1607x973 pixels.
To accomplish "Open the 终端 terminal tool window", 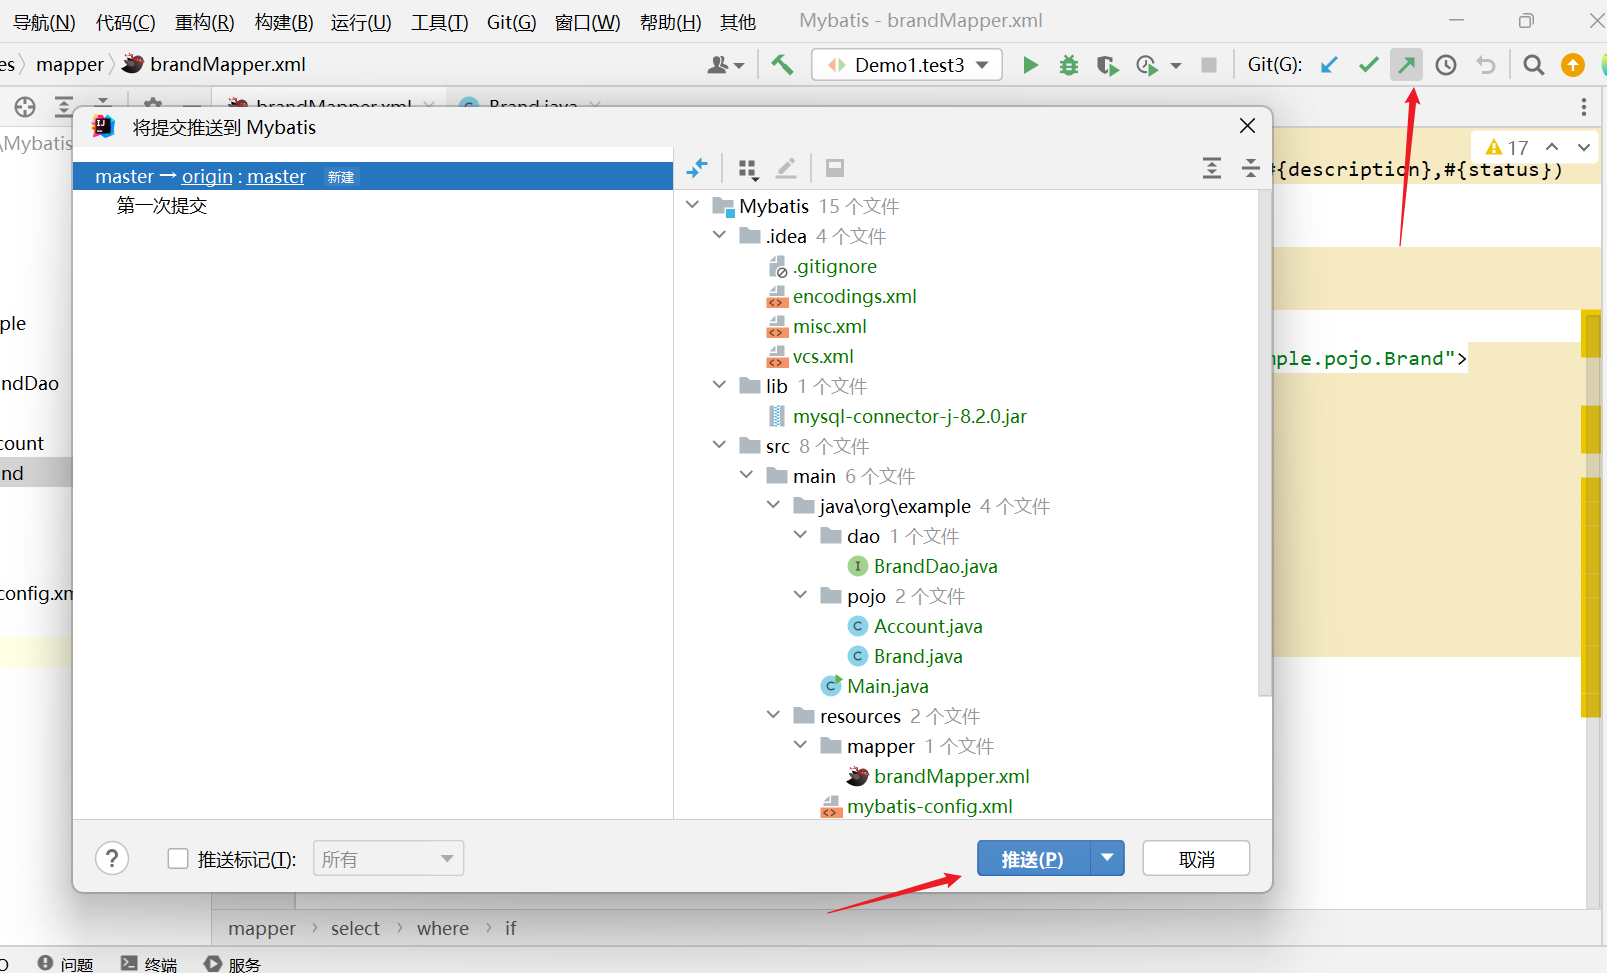I will (x=149, y=964).
